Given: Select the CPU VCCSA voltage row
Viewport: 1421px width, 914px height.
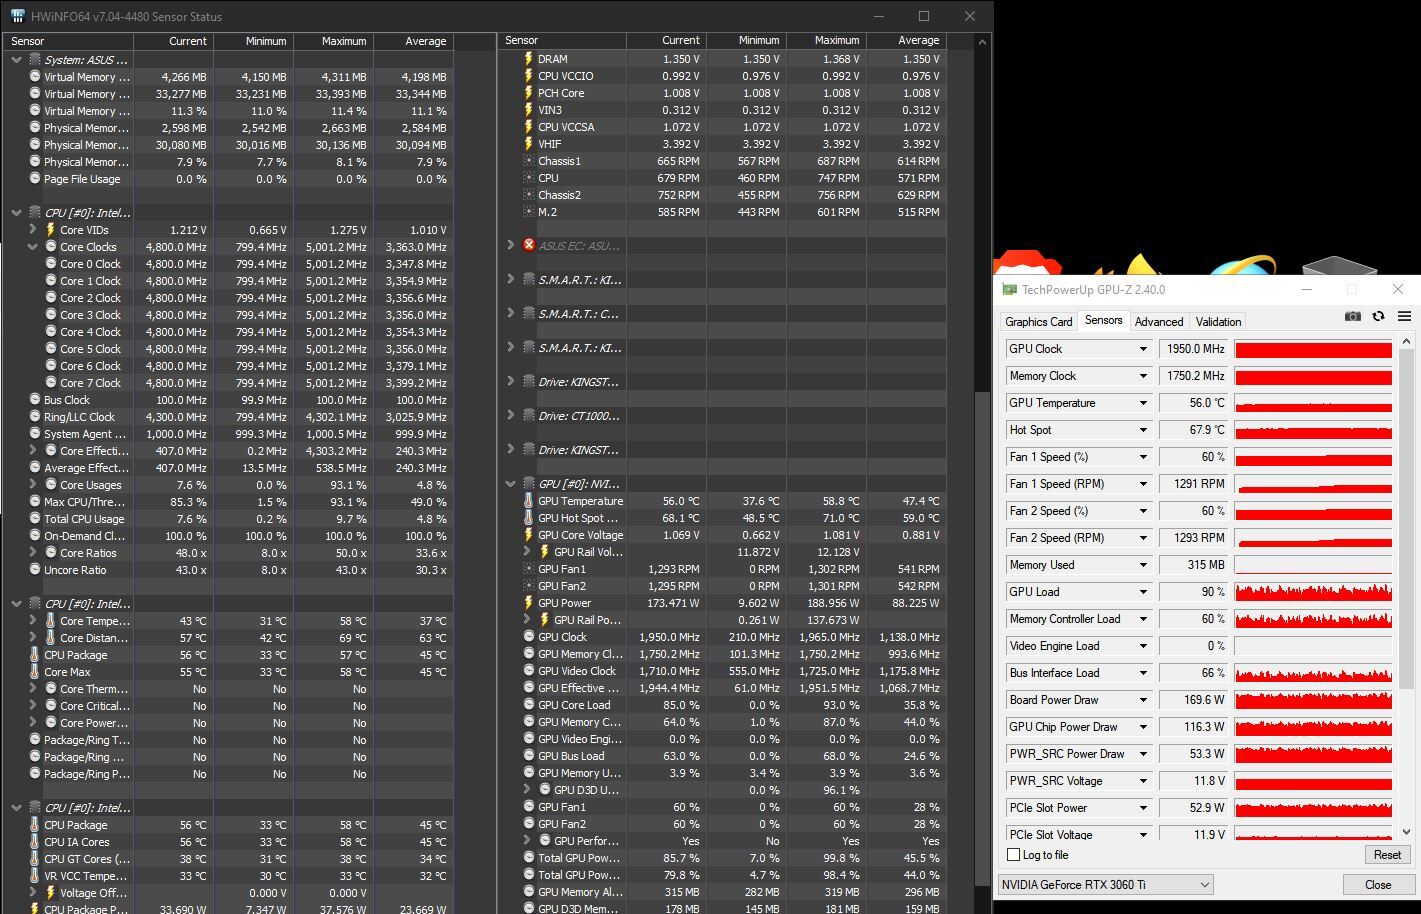Looking at the screenshot, I should pos(722,127).
